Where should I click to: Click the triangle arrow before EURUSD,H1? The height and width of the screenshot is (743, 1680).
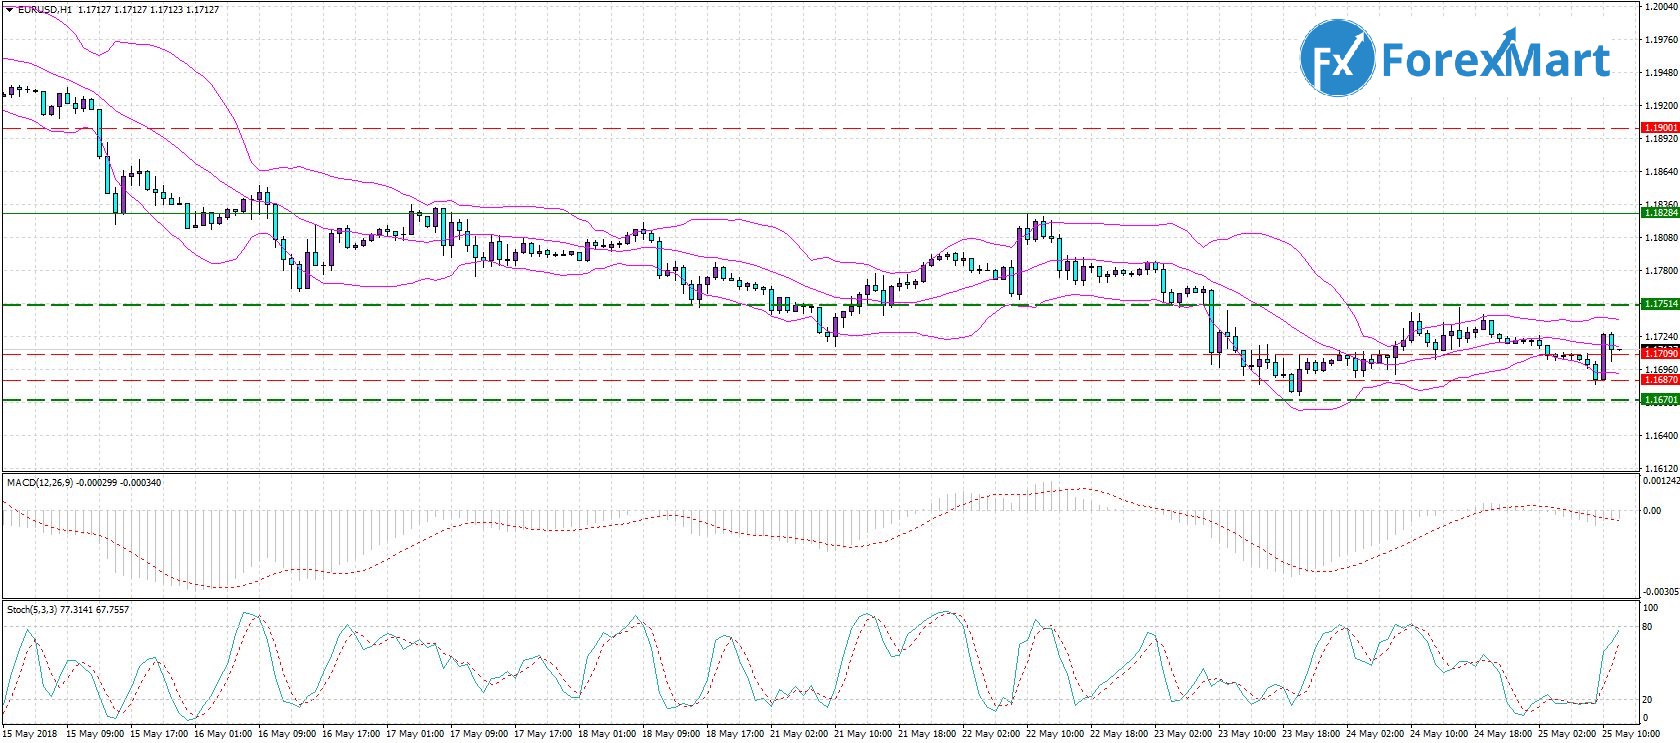click(10, 9)
